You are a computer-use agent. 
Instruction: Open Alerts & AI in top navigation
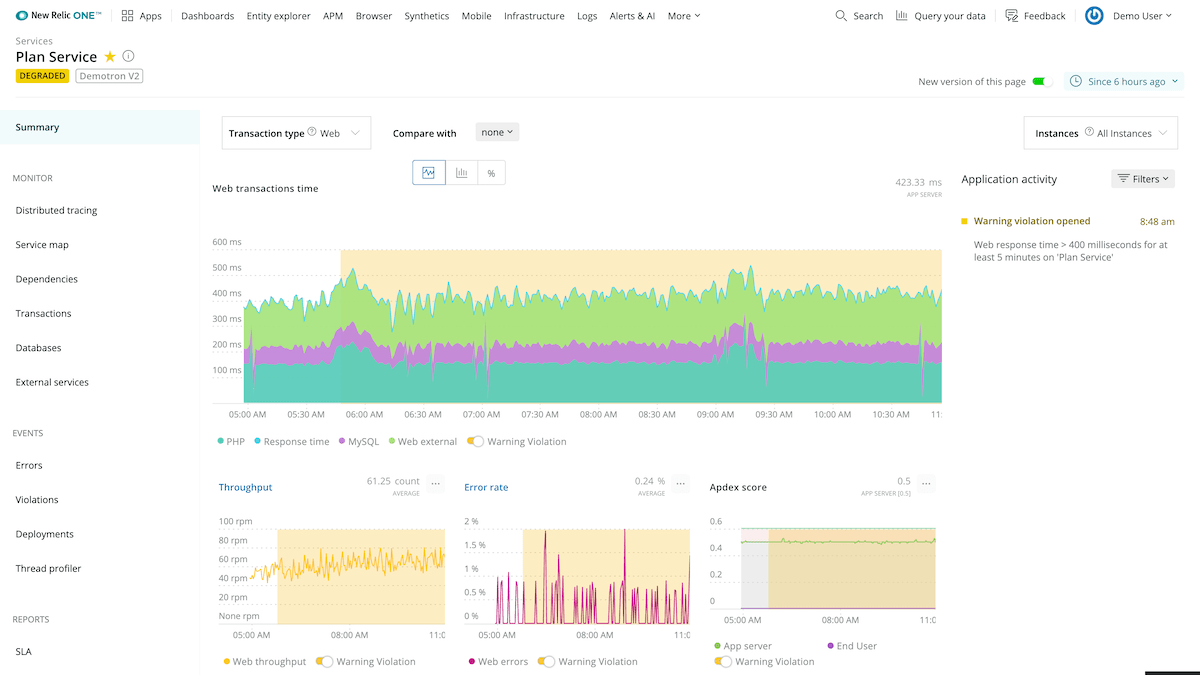point(633,16)
